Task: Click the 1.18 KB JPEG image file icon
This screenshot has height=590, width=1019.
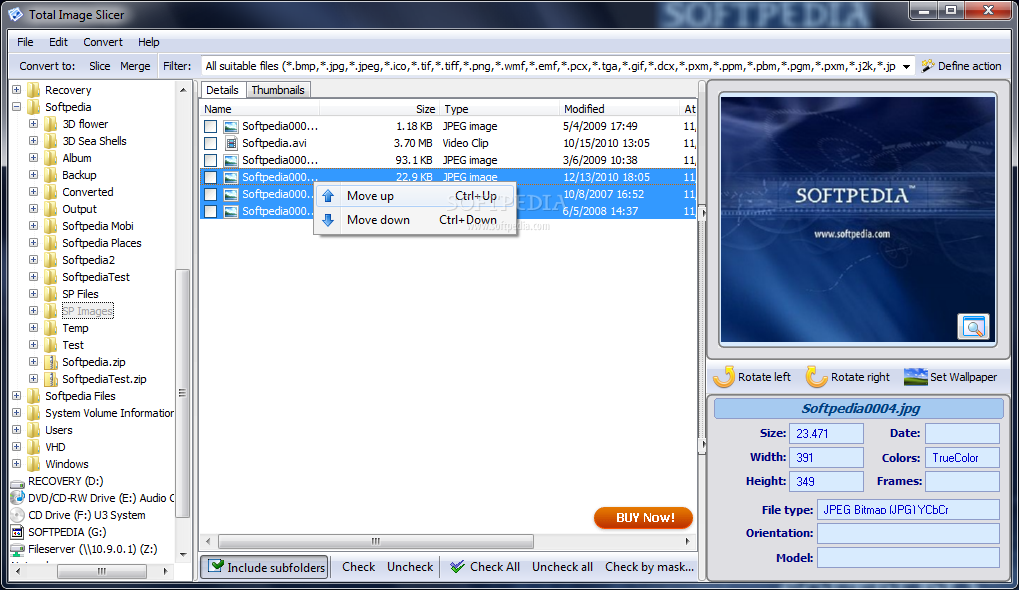Action: pyautogui.click(x=231, y=126)
